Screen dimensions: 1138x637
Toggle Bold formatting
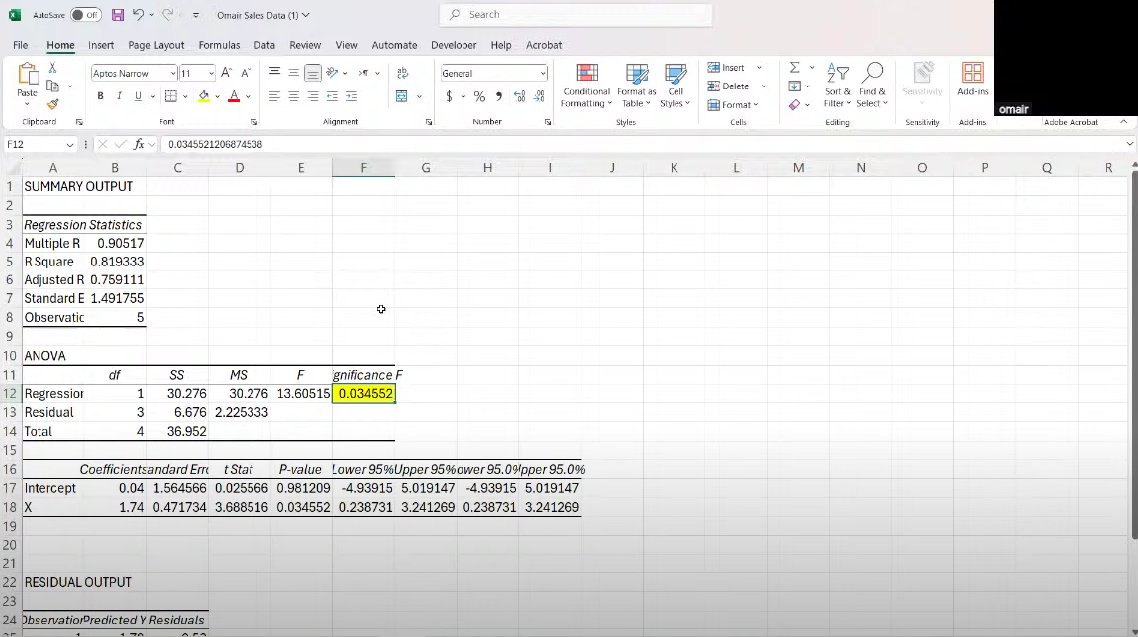point(100,96)
